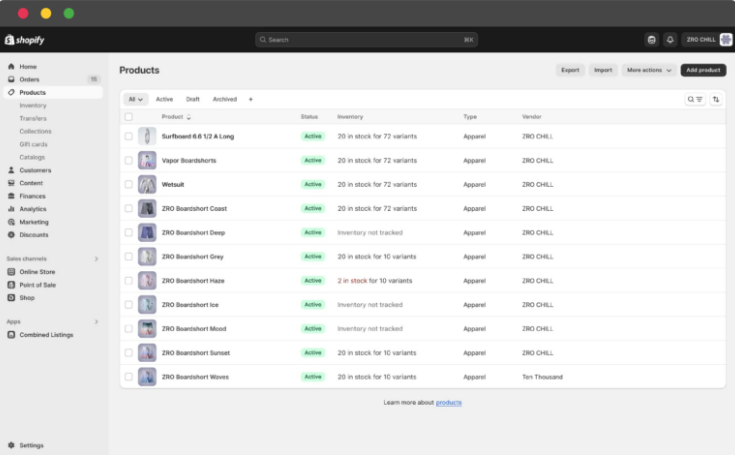Click the Customers person icon
The height and width of the screenshot is (455, 735).
[x=11, y=170]
